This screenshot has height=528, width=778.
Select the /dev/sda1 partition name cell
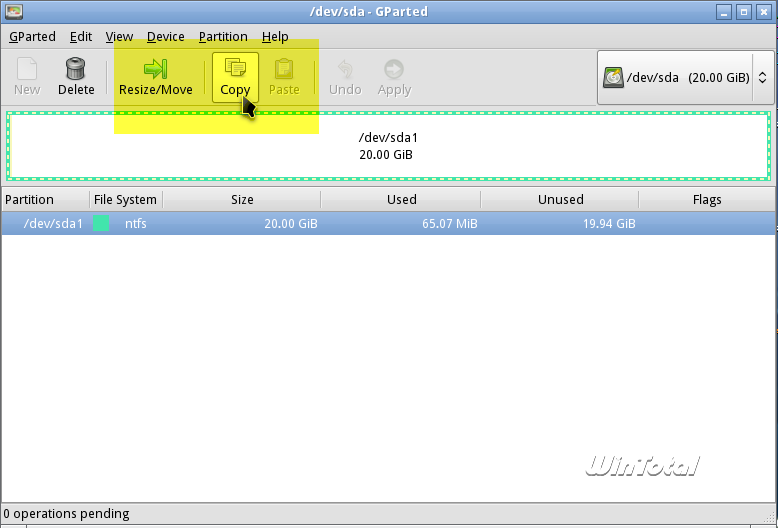tap(53, 224)
